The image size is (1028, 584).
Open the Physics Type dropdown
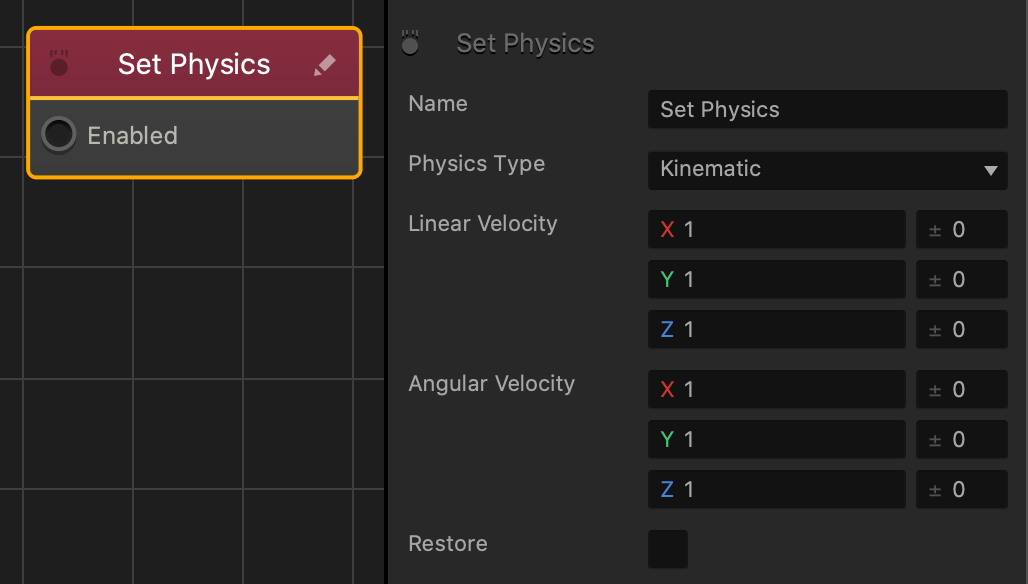[x=827, y=170]
